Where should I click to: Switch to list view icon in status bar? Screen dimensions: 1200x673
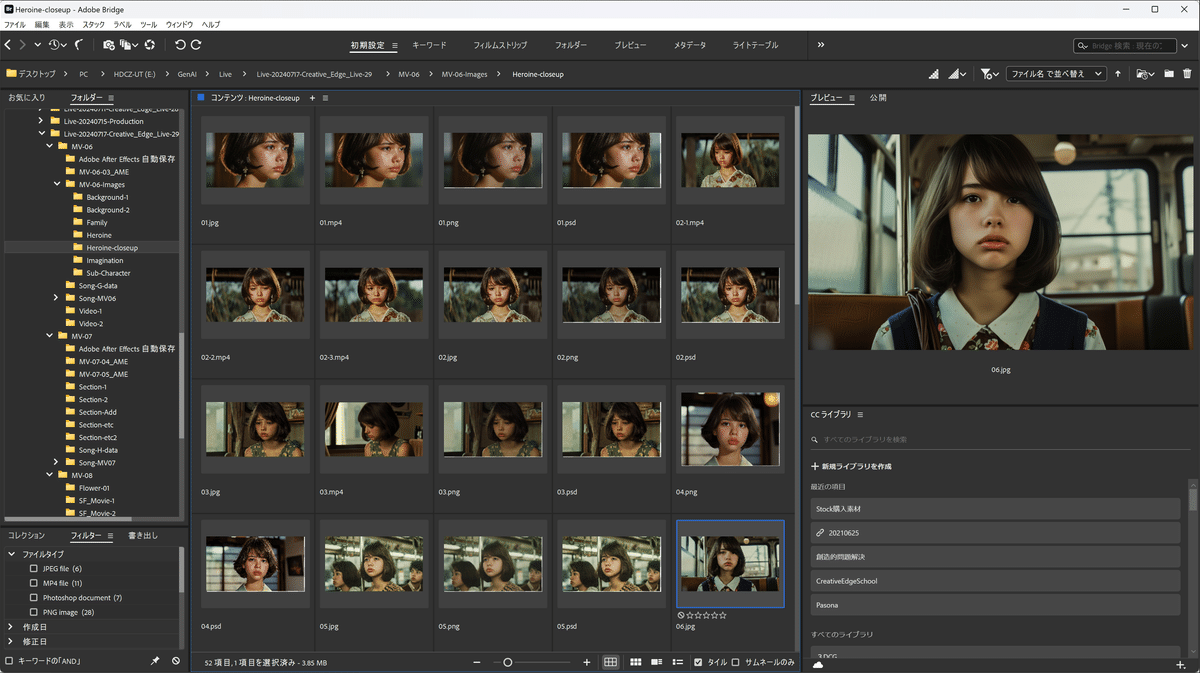click(x=677, y=662)
